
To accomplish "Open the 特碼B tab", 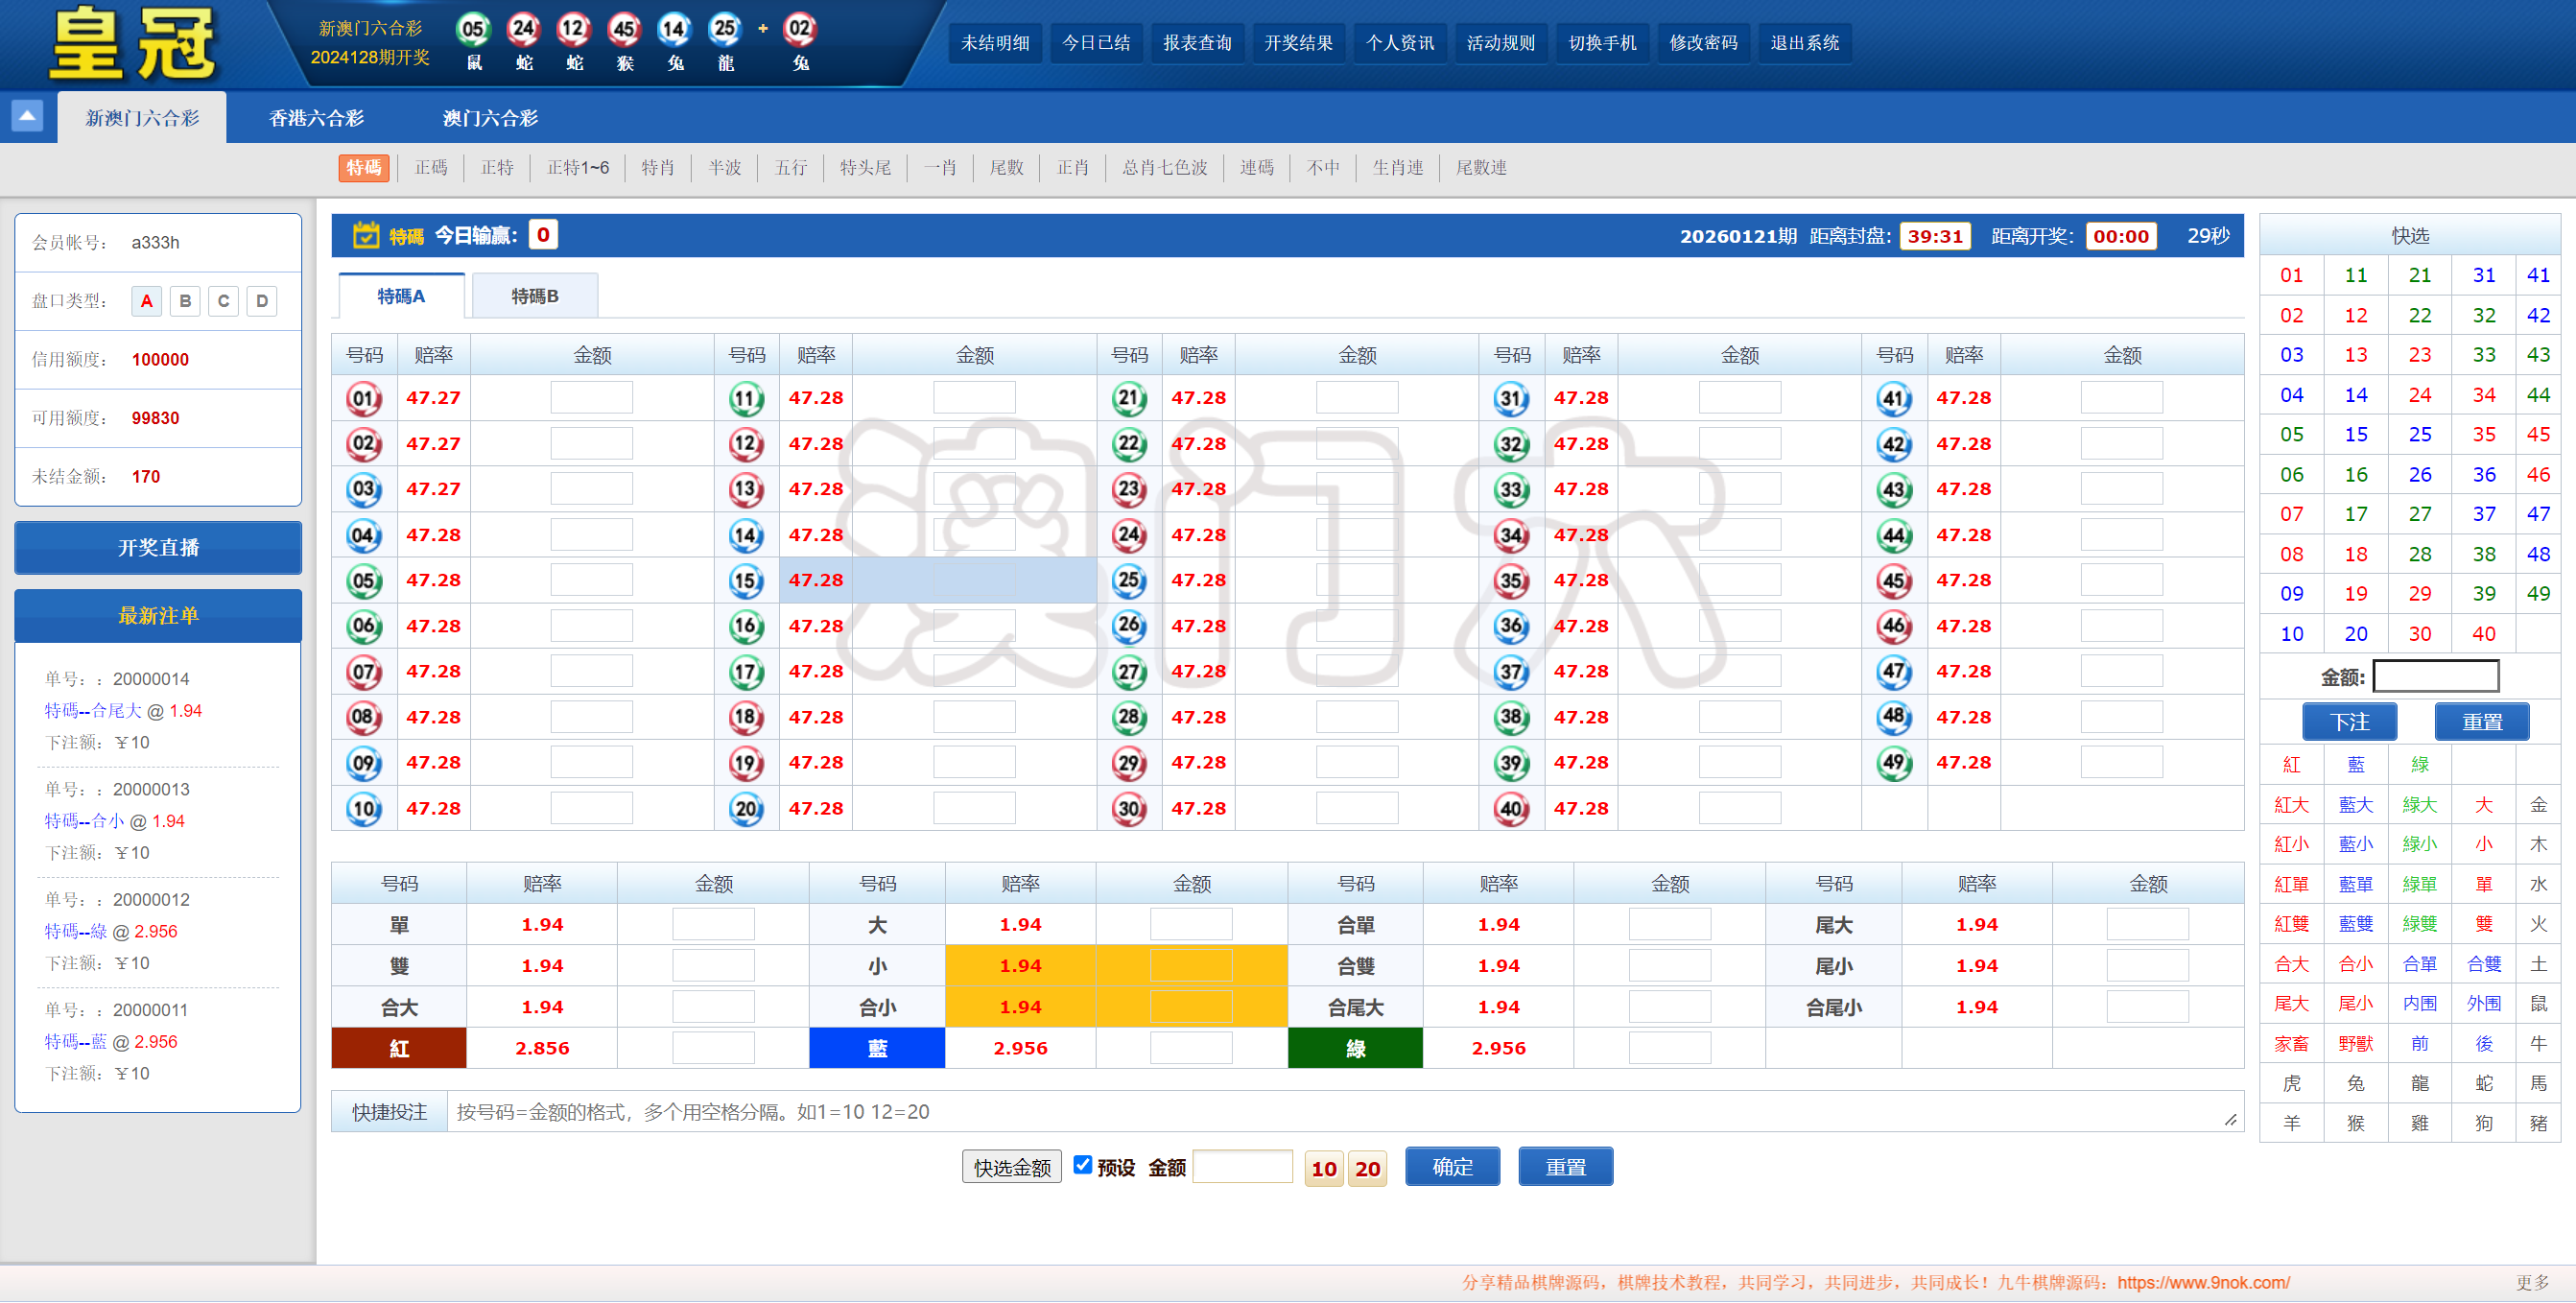I will pos(535,296).
